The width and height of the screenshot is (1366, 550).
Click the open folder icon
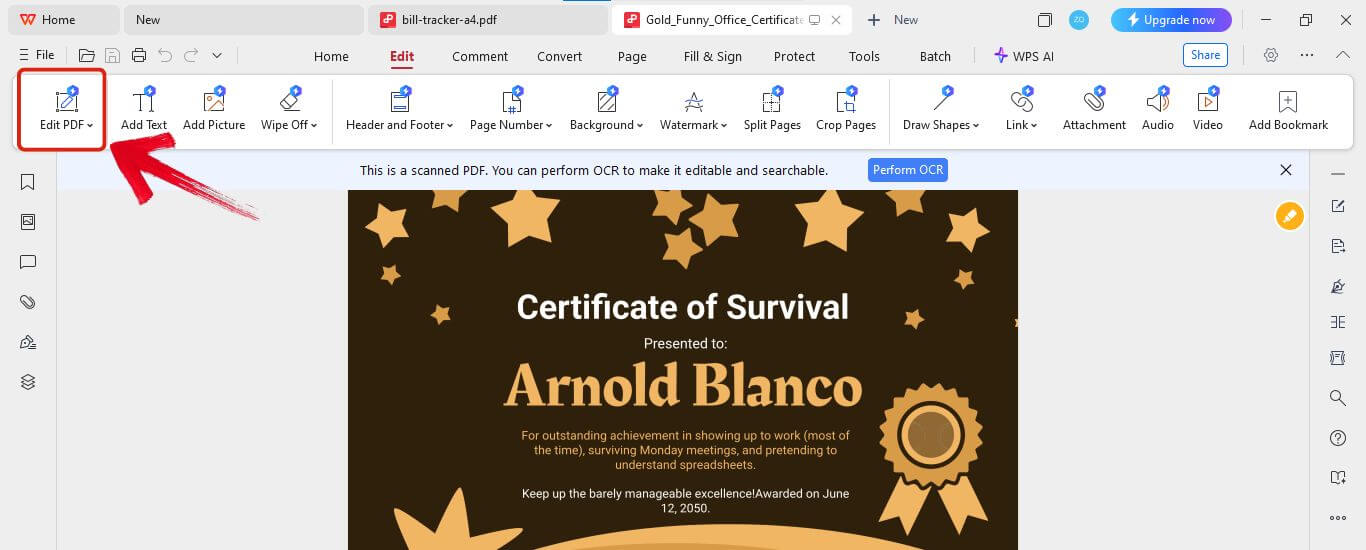tap(87, 56)
